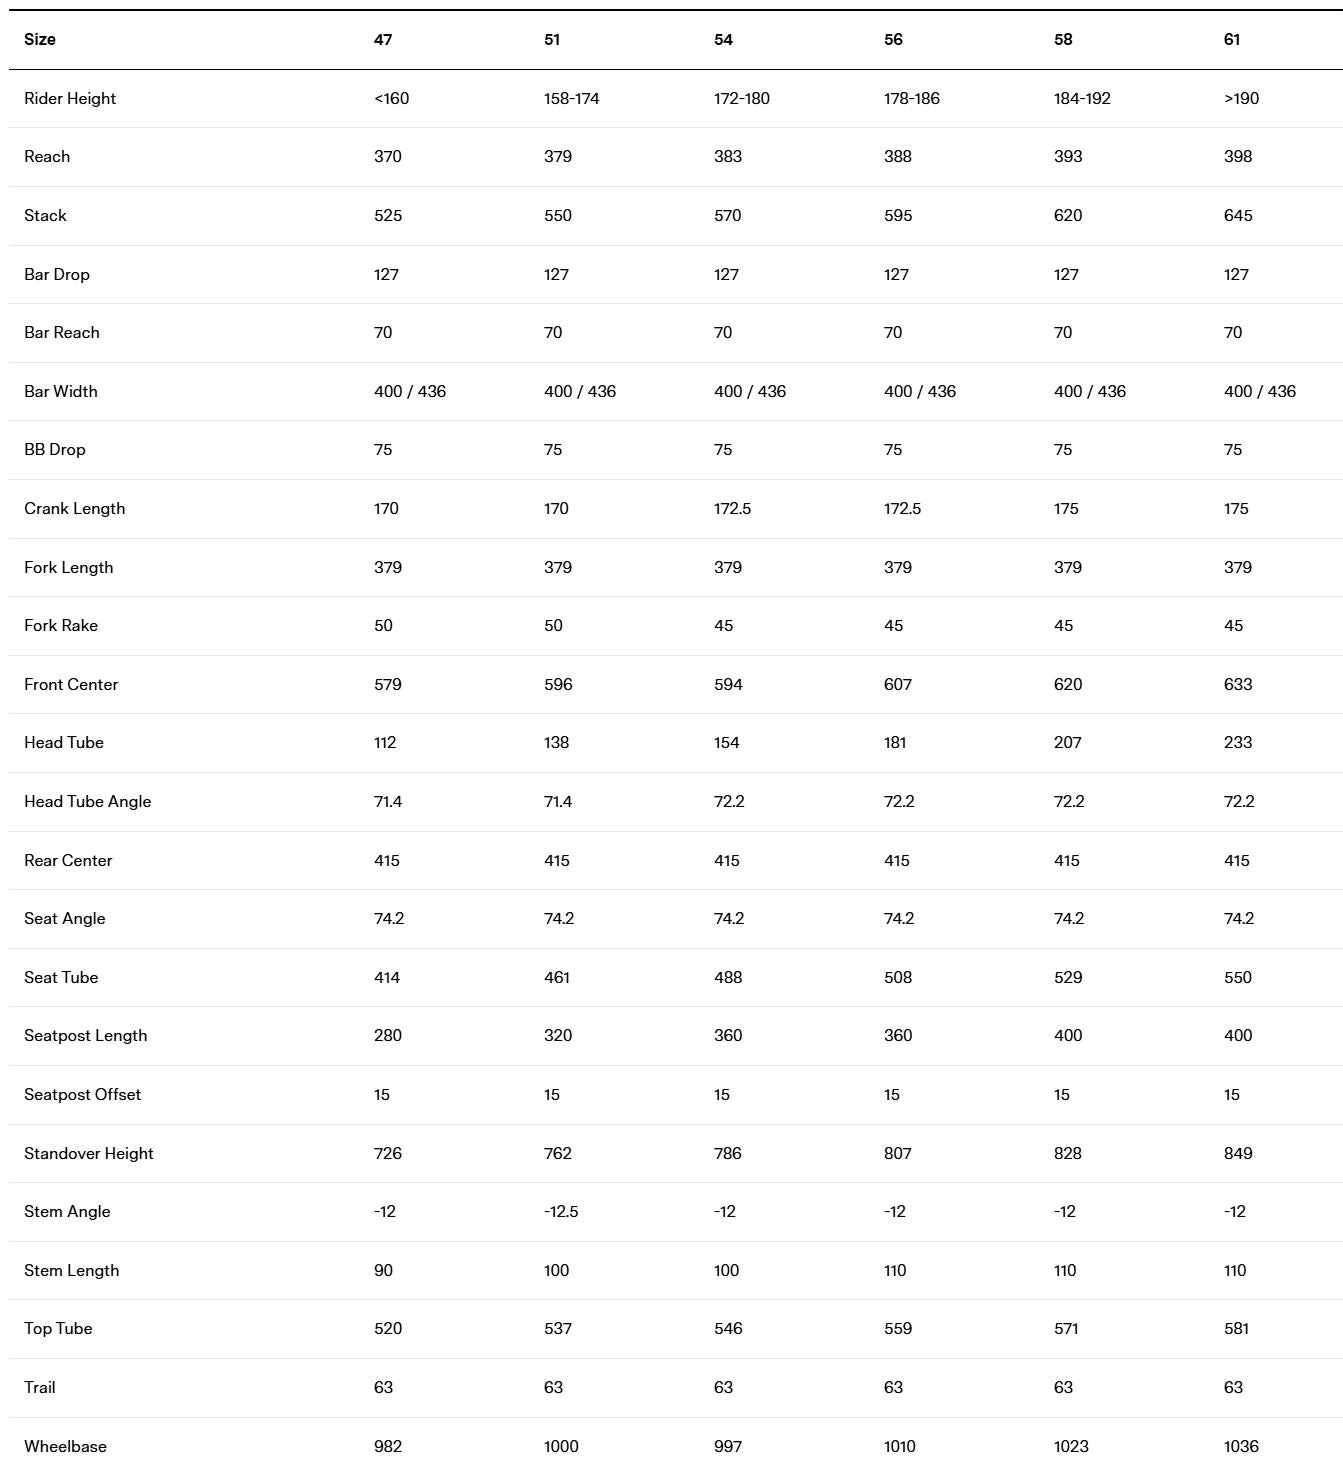Select the Stem Angle value -12.5
1343x1475 pixels.
561,1211
